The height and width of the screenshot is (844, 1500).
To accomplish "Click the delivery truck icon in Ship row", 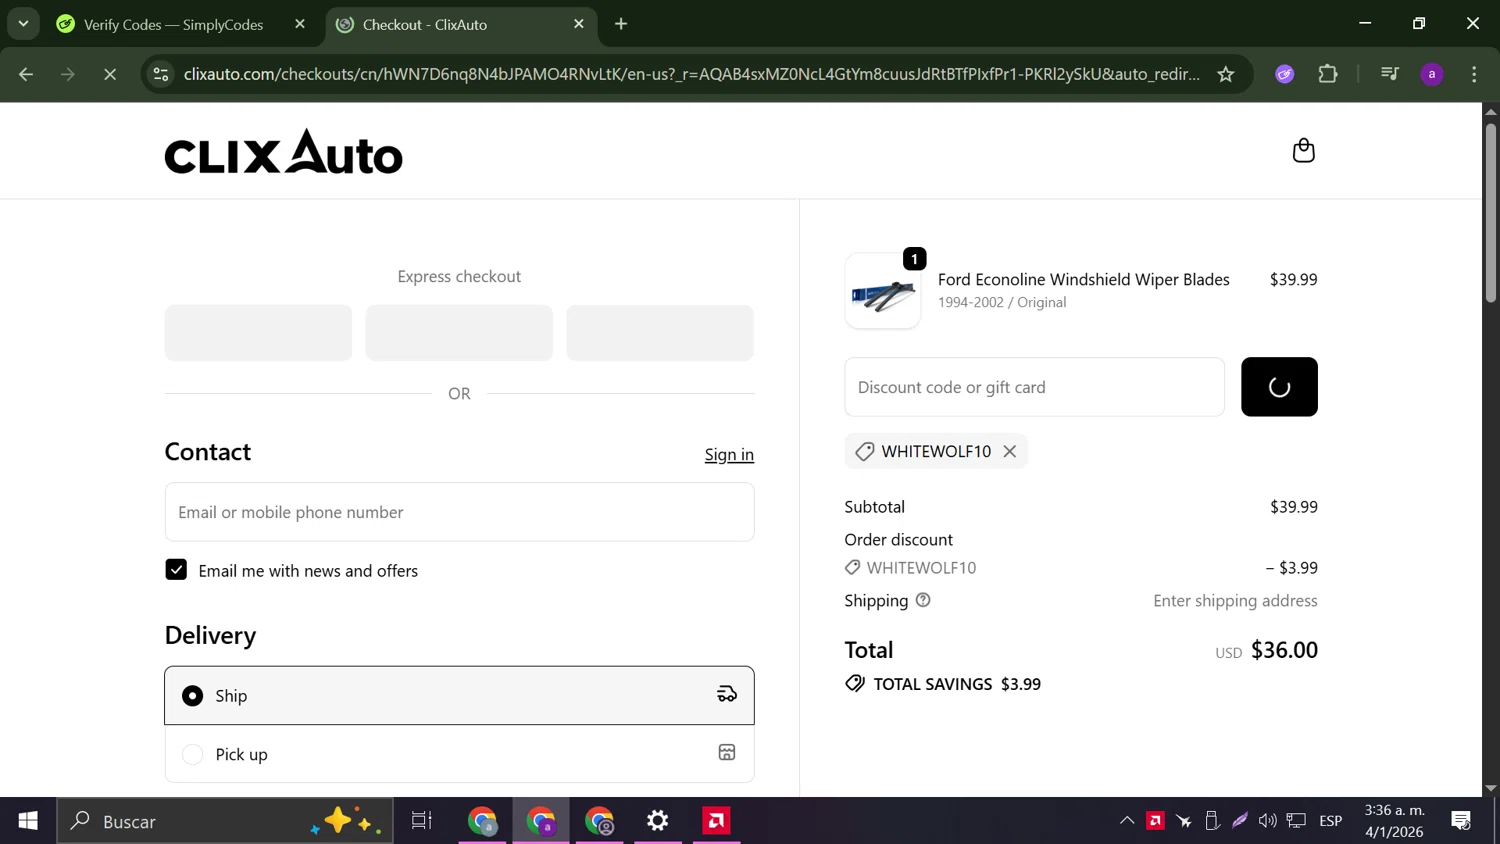I will click(727, 694).
